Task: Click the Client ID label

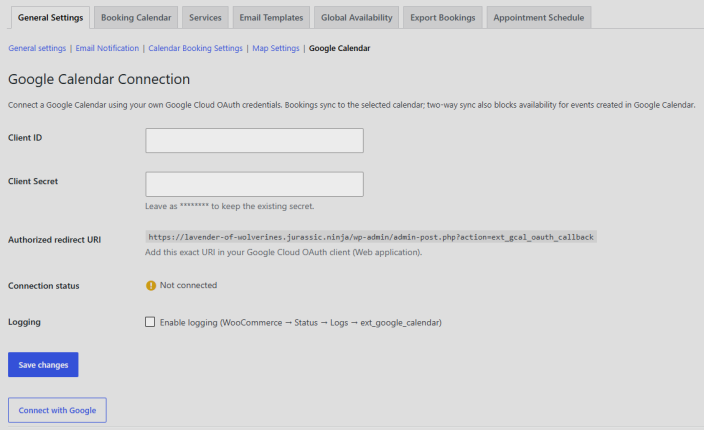Action: coord(25,138)
